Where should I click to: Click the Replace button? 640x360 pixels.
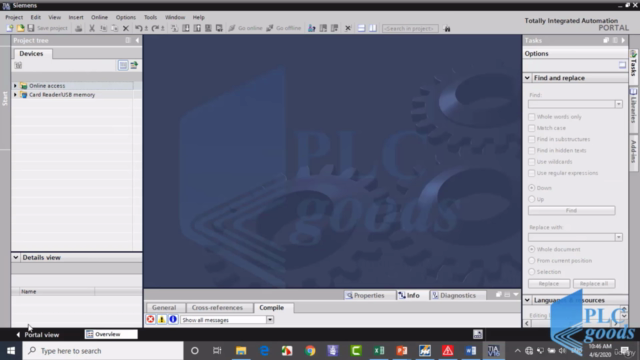549,284
